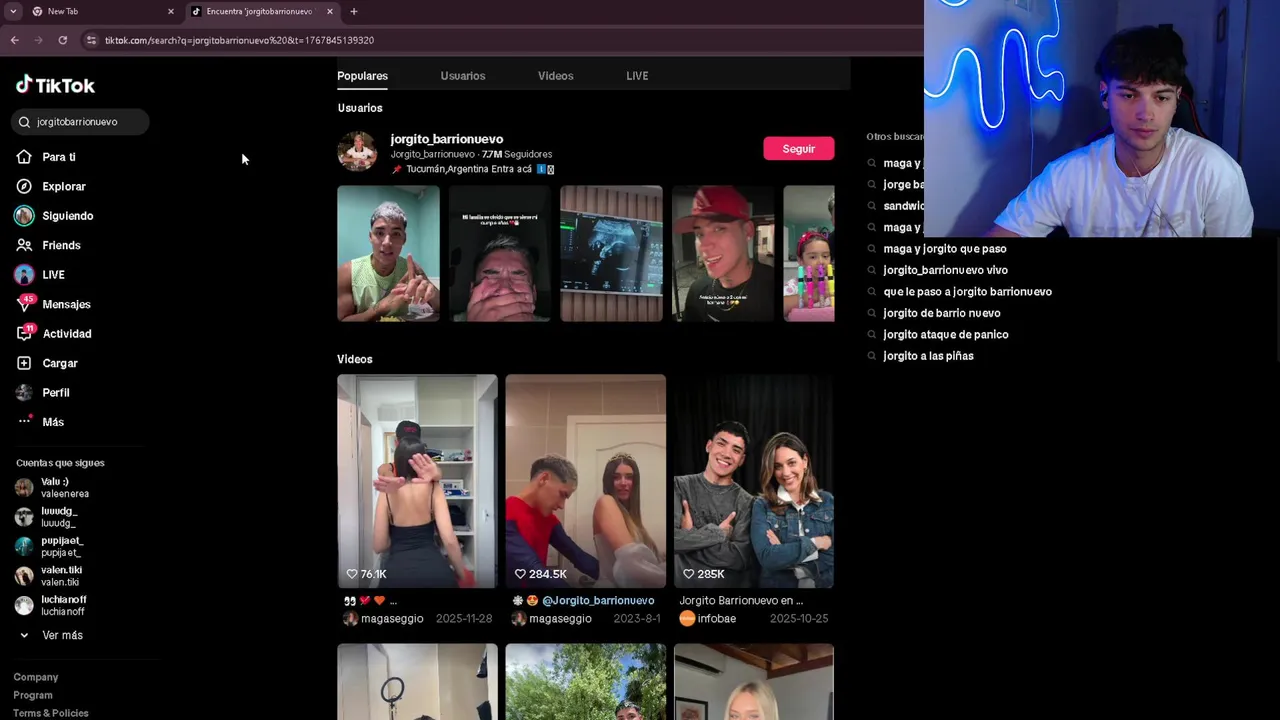Open Perfil in the sidebar

[55, 393]
